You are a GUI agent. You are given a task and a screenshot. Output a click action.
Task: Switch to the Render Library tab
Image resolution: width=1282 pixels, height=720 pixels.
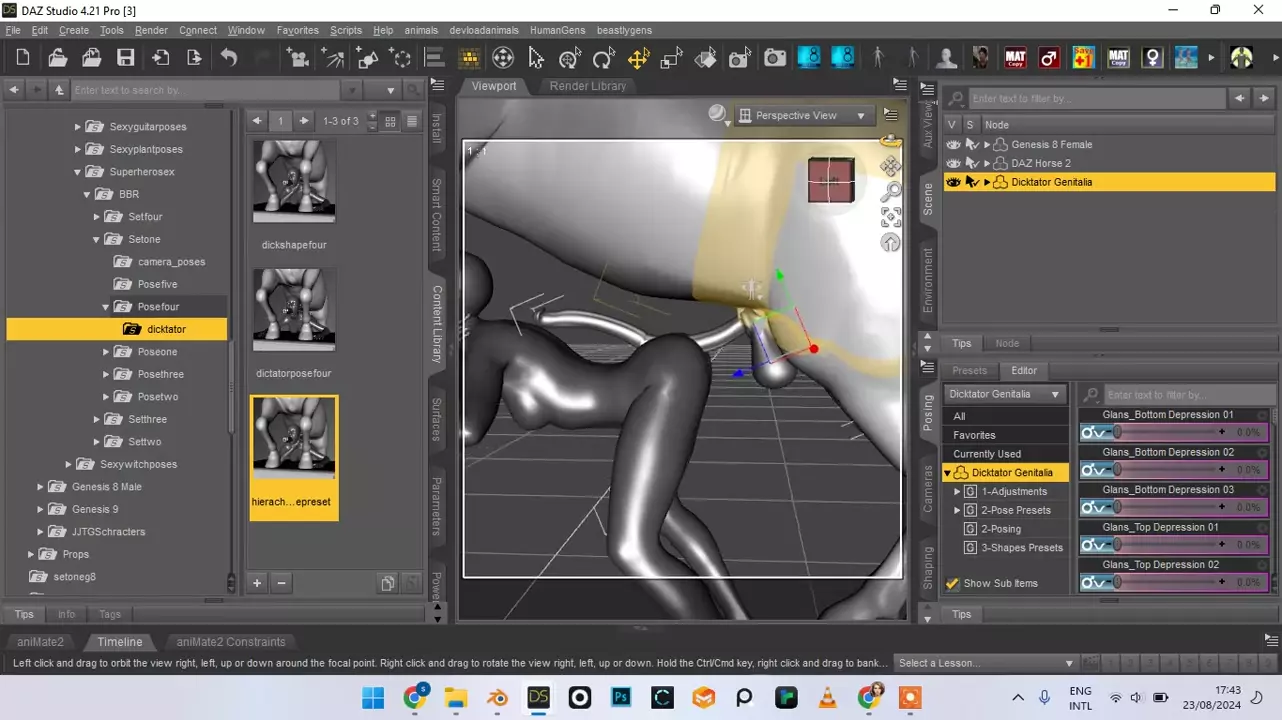[587, 86]
